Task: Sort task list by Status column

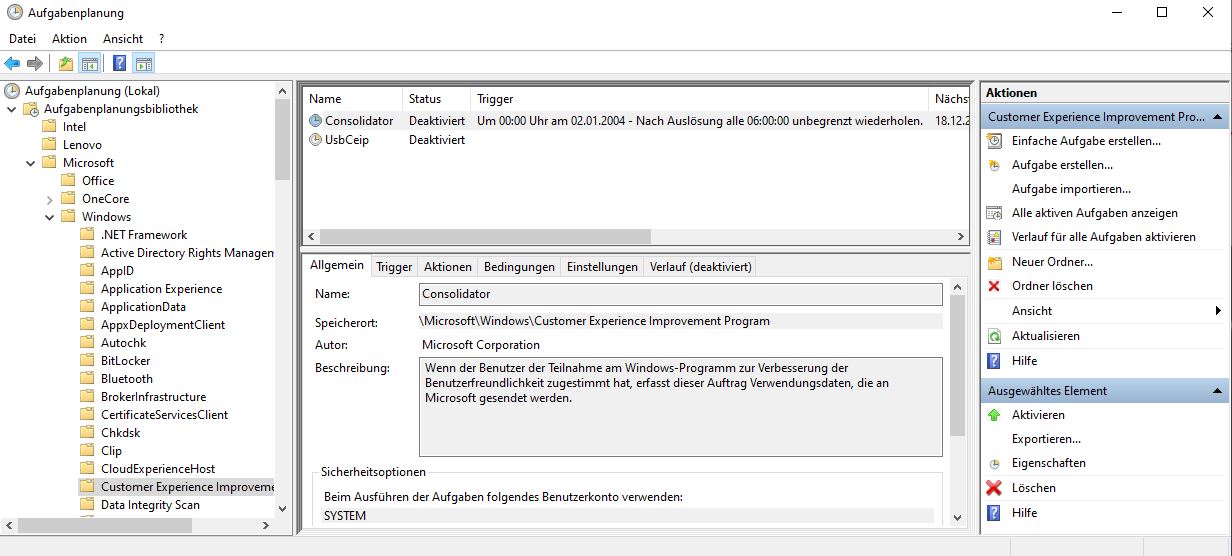Action: point(436,99)
